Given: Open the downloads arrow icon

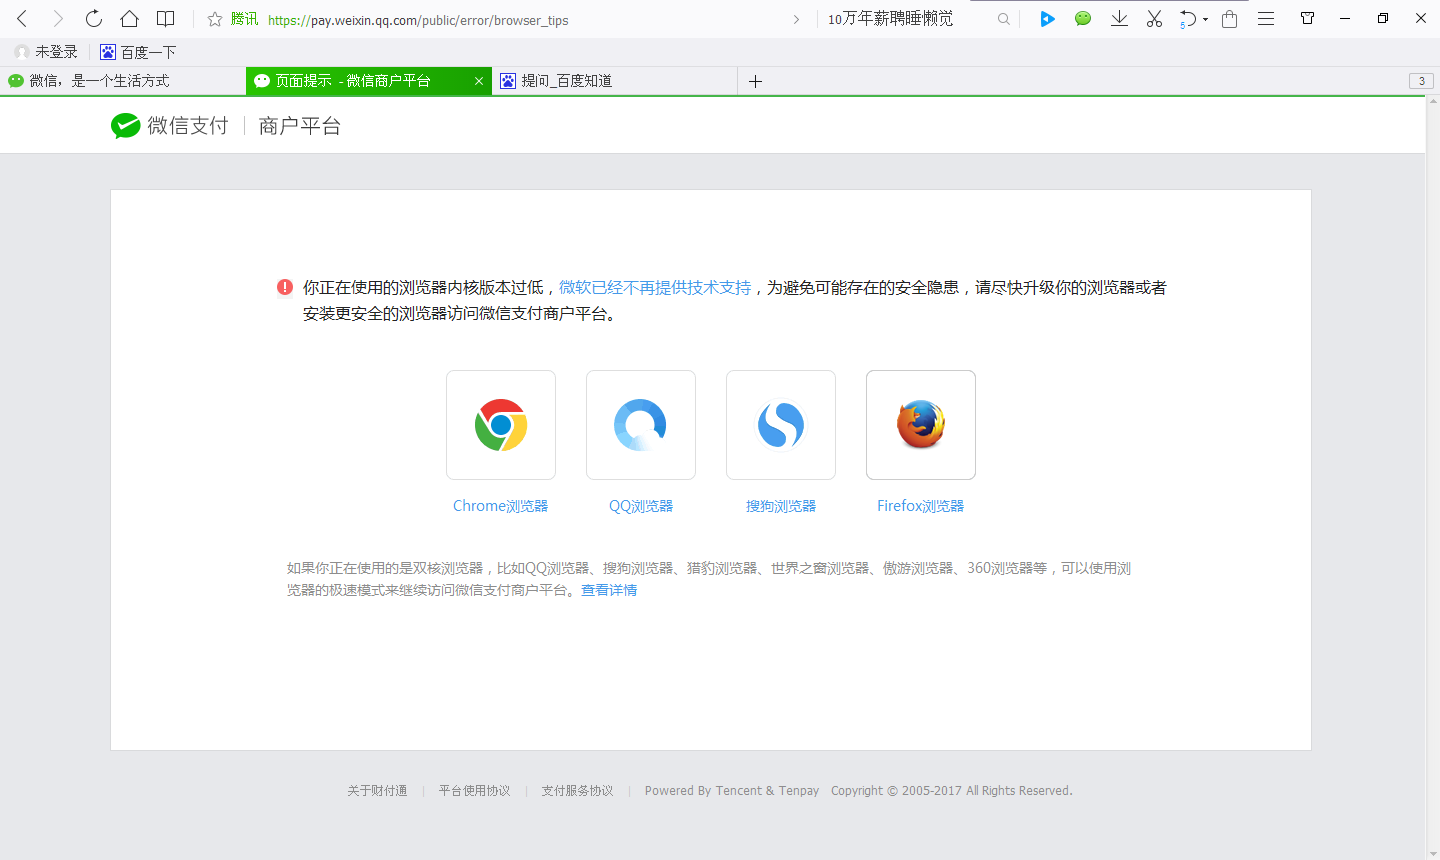Looking at the screenshot, I should pos(1119,19).
